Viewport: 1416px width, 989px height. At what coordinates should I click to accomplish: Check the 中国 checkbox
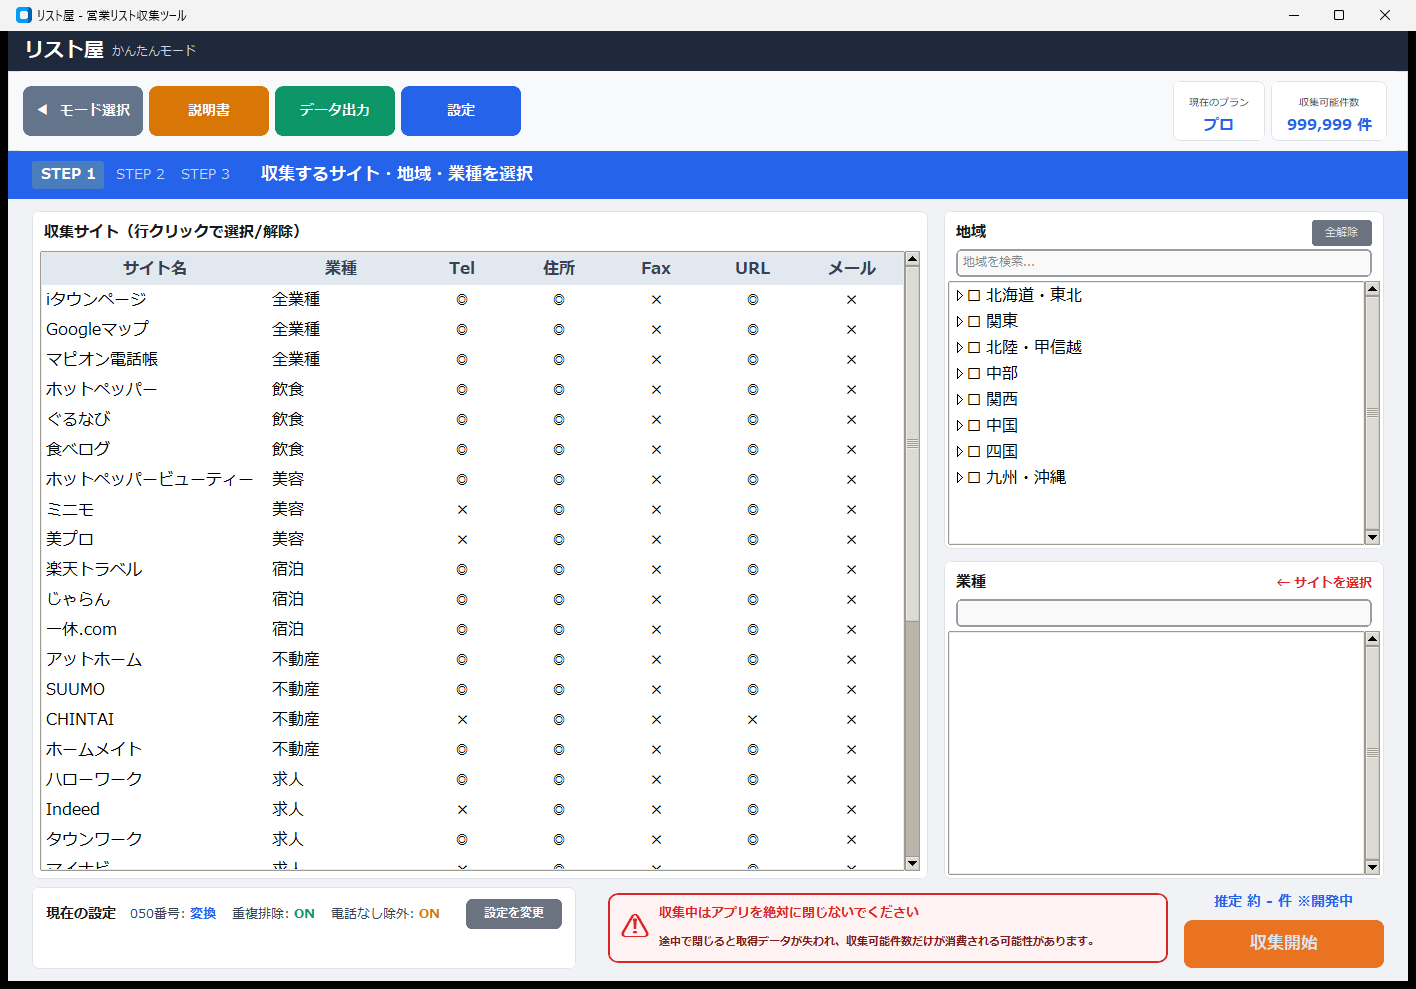974,426
